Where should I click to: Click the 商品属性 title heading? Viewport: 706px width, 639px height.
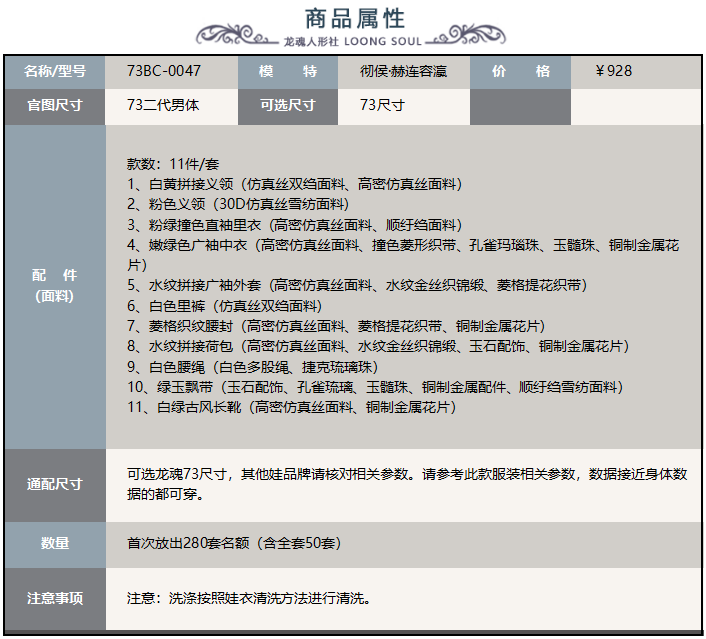pos(353,17)
